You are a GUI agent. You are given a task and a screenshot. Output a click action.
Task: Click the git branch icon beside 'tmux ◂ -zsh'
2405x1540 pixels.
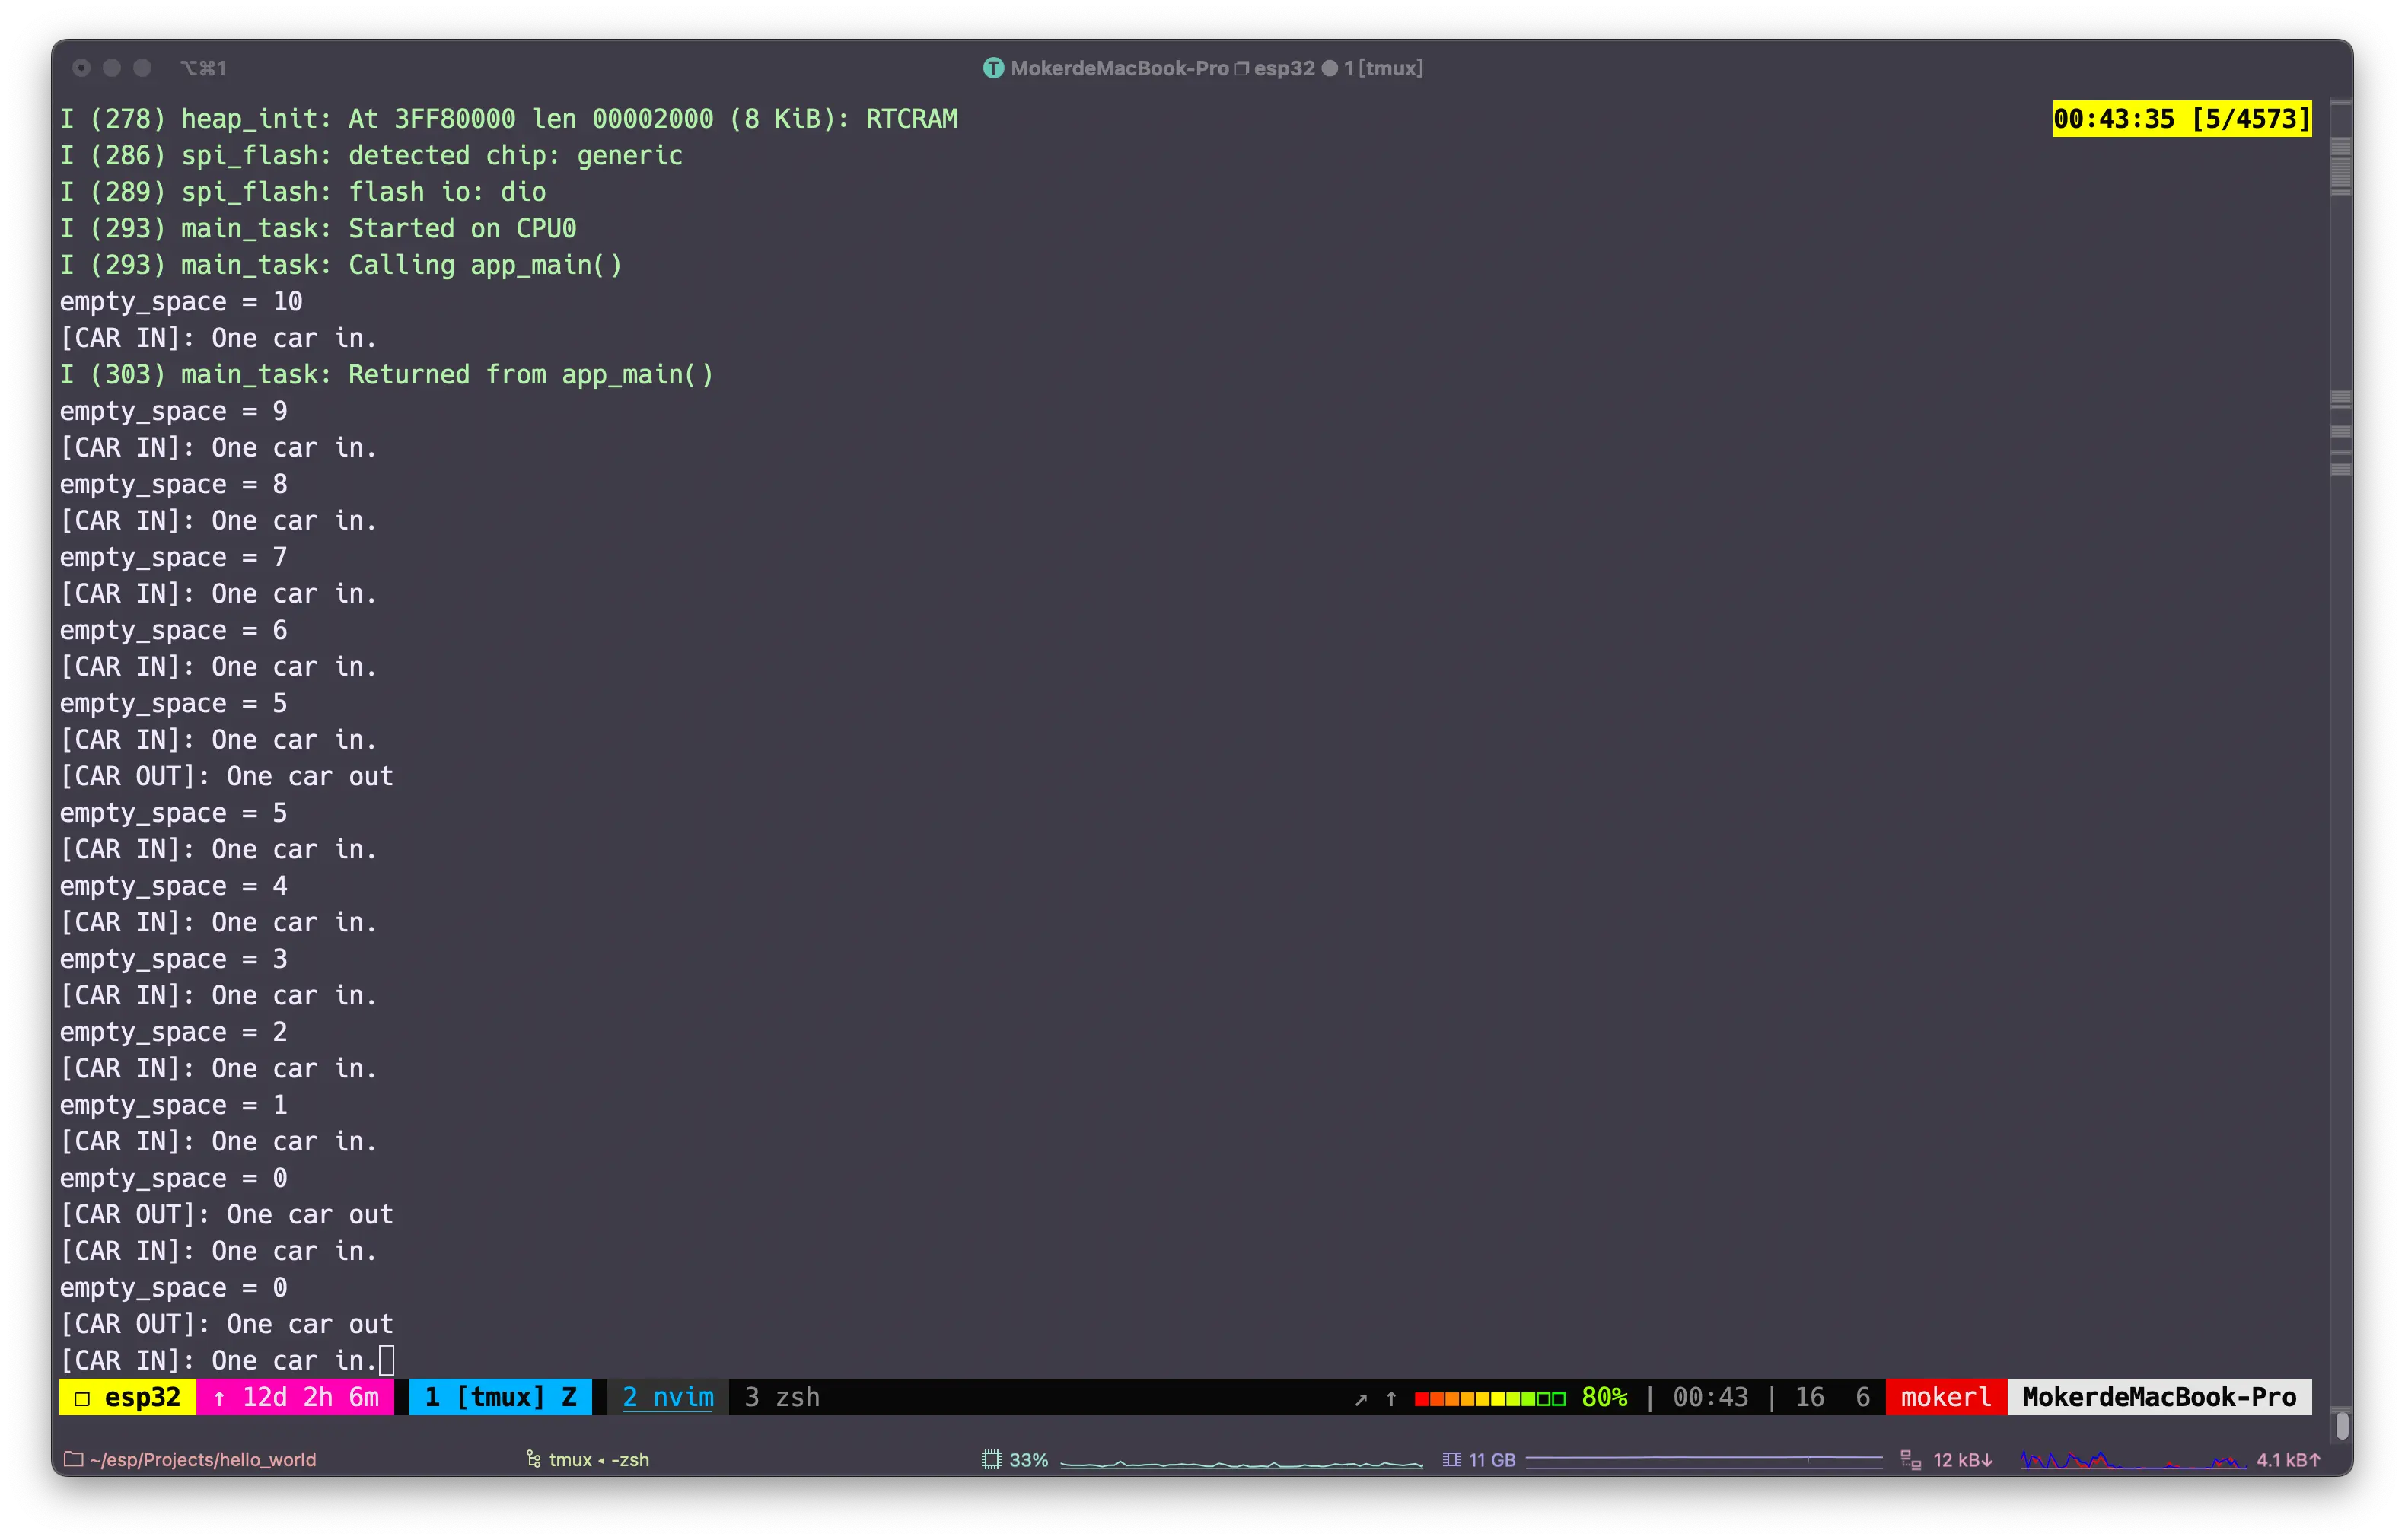[533, 1459]
